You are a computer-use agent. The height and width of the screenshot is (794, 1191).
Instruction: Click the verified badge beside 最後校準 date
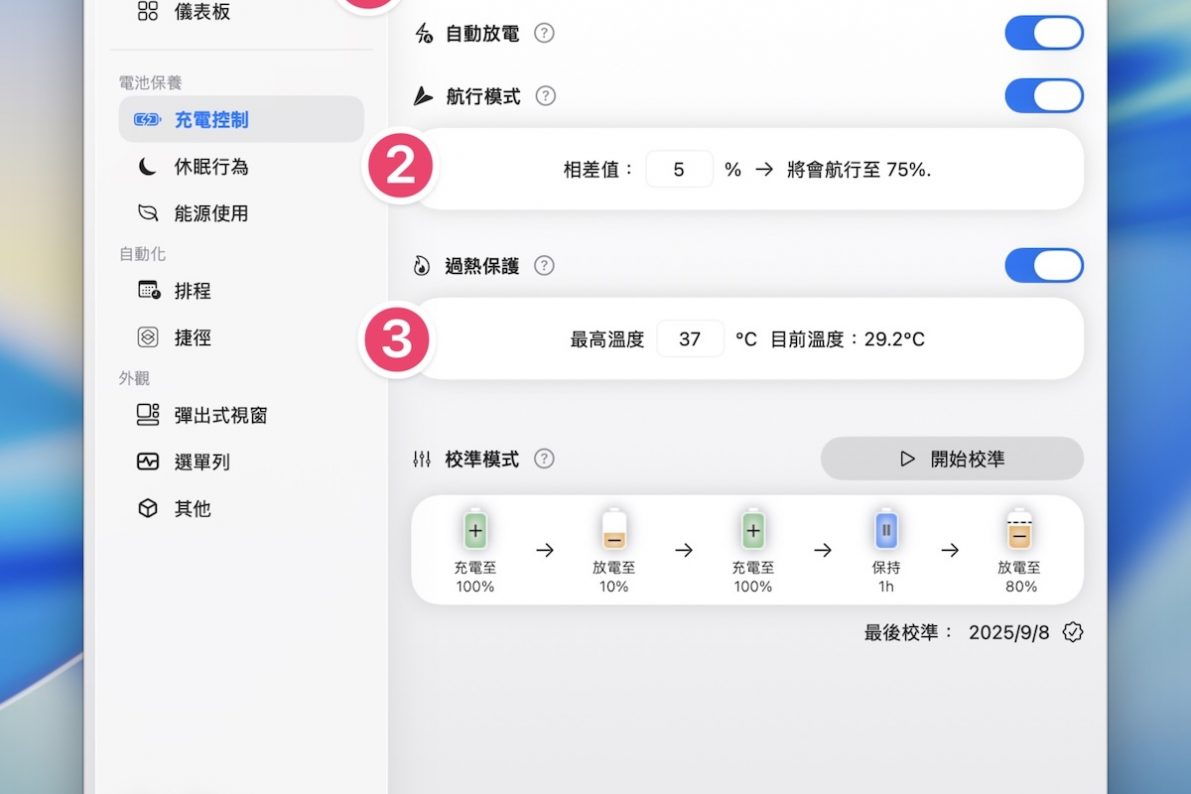click(x=1073, y=633)
